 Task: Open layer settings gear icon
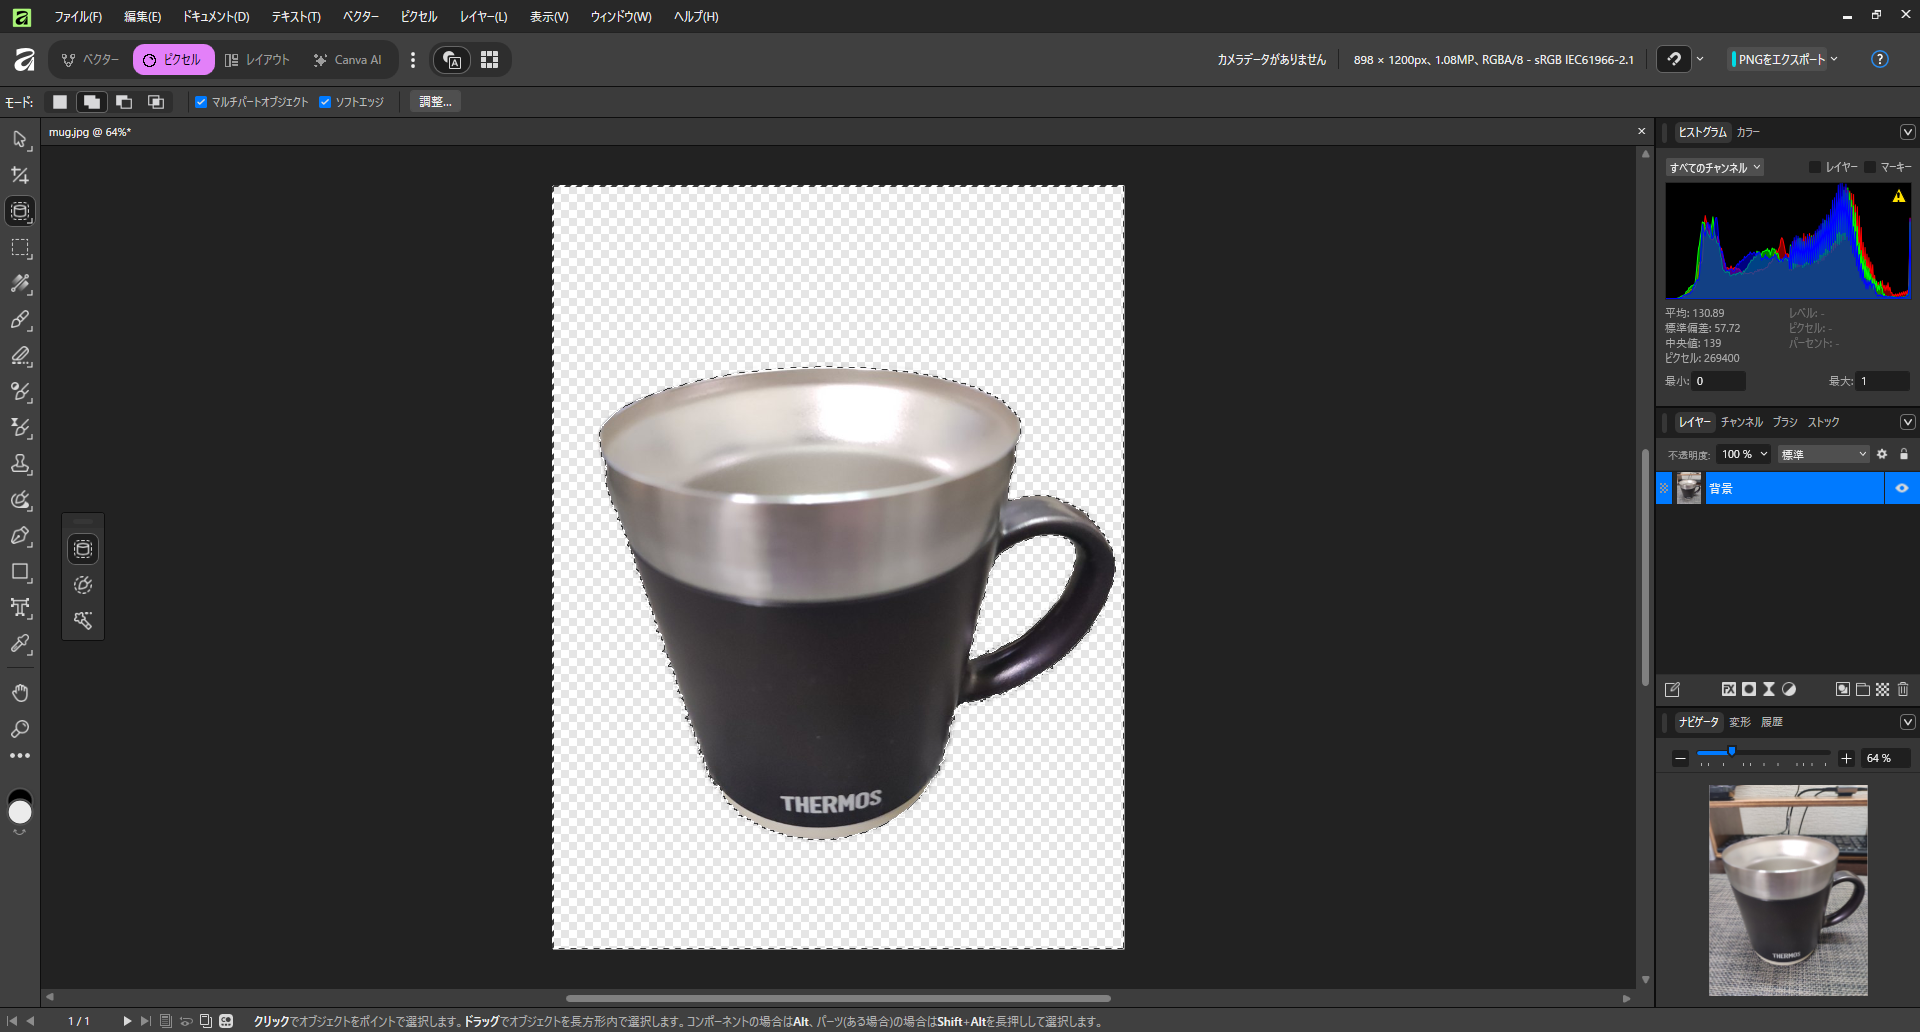[1882, 454]
